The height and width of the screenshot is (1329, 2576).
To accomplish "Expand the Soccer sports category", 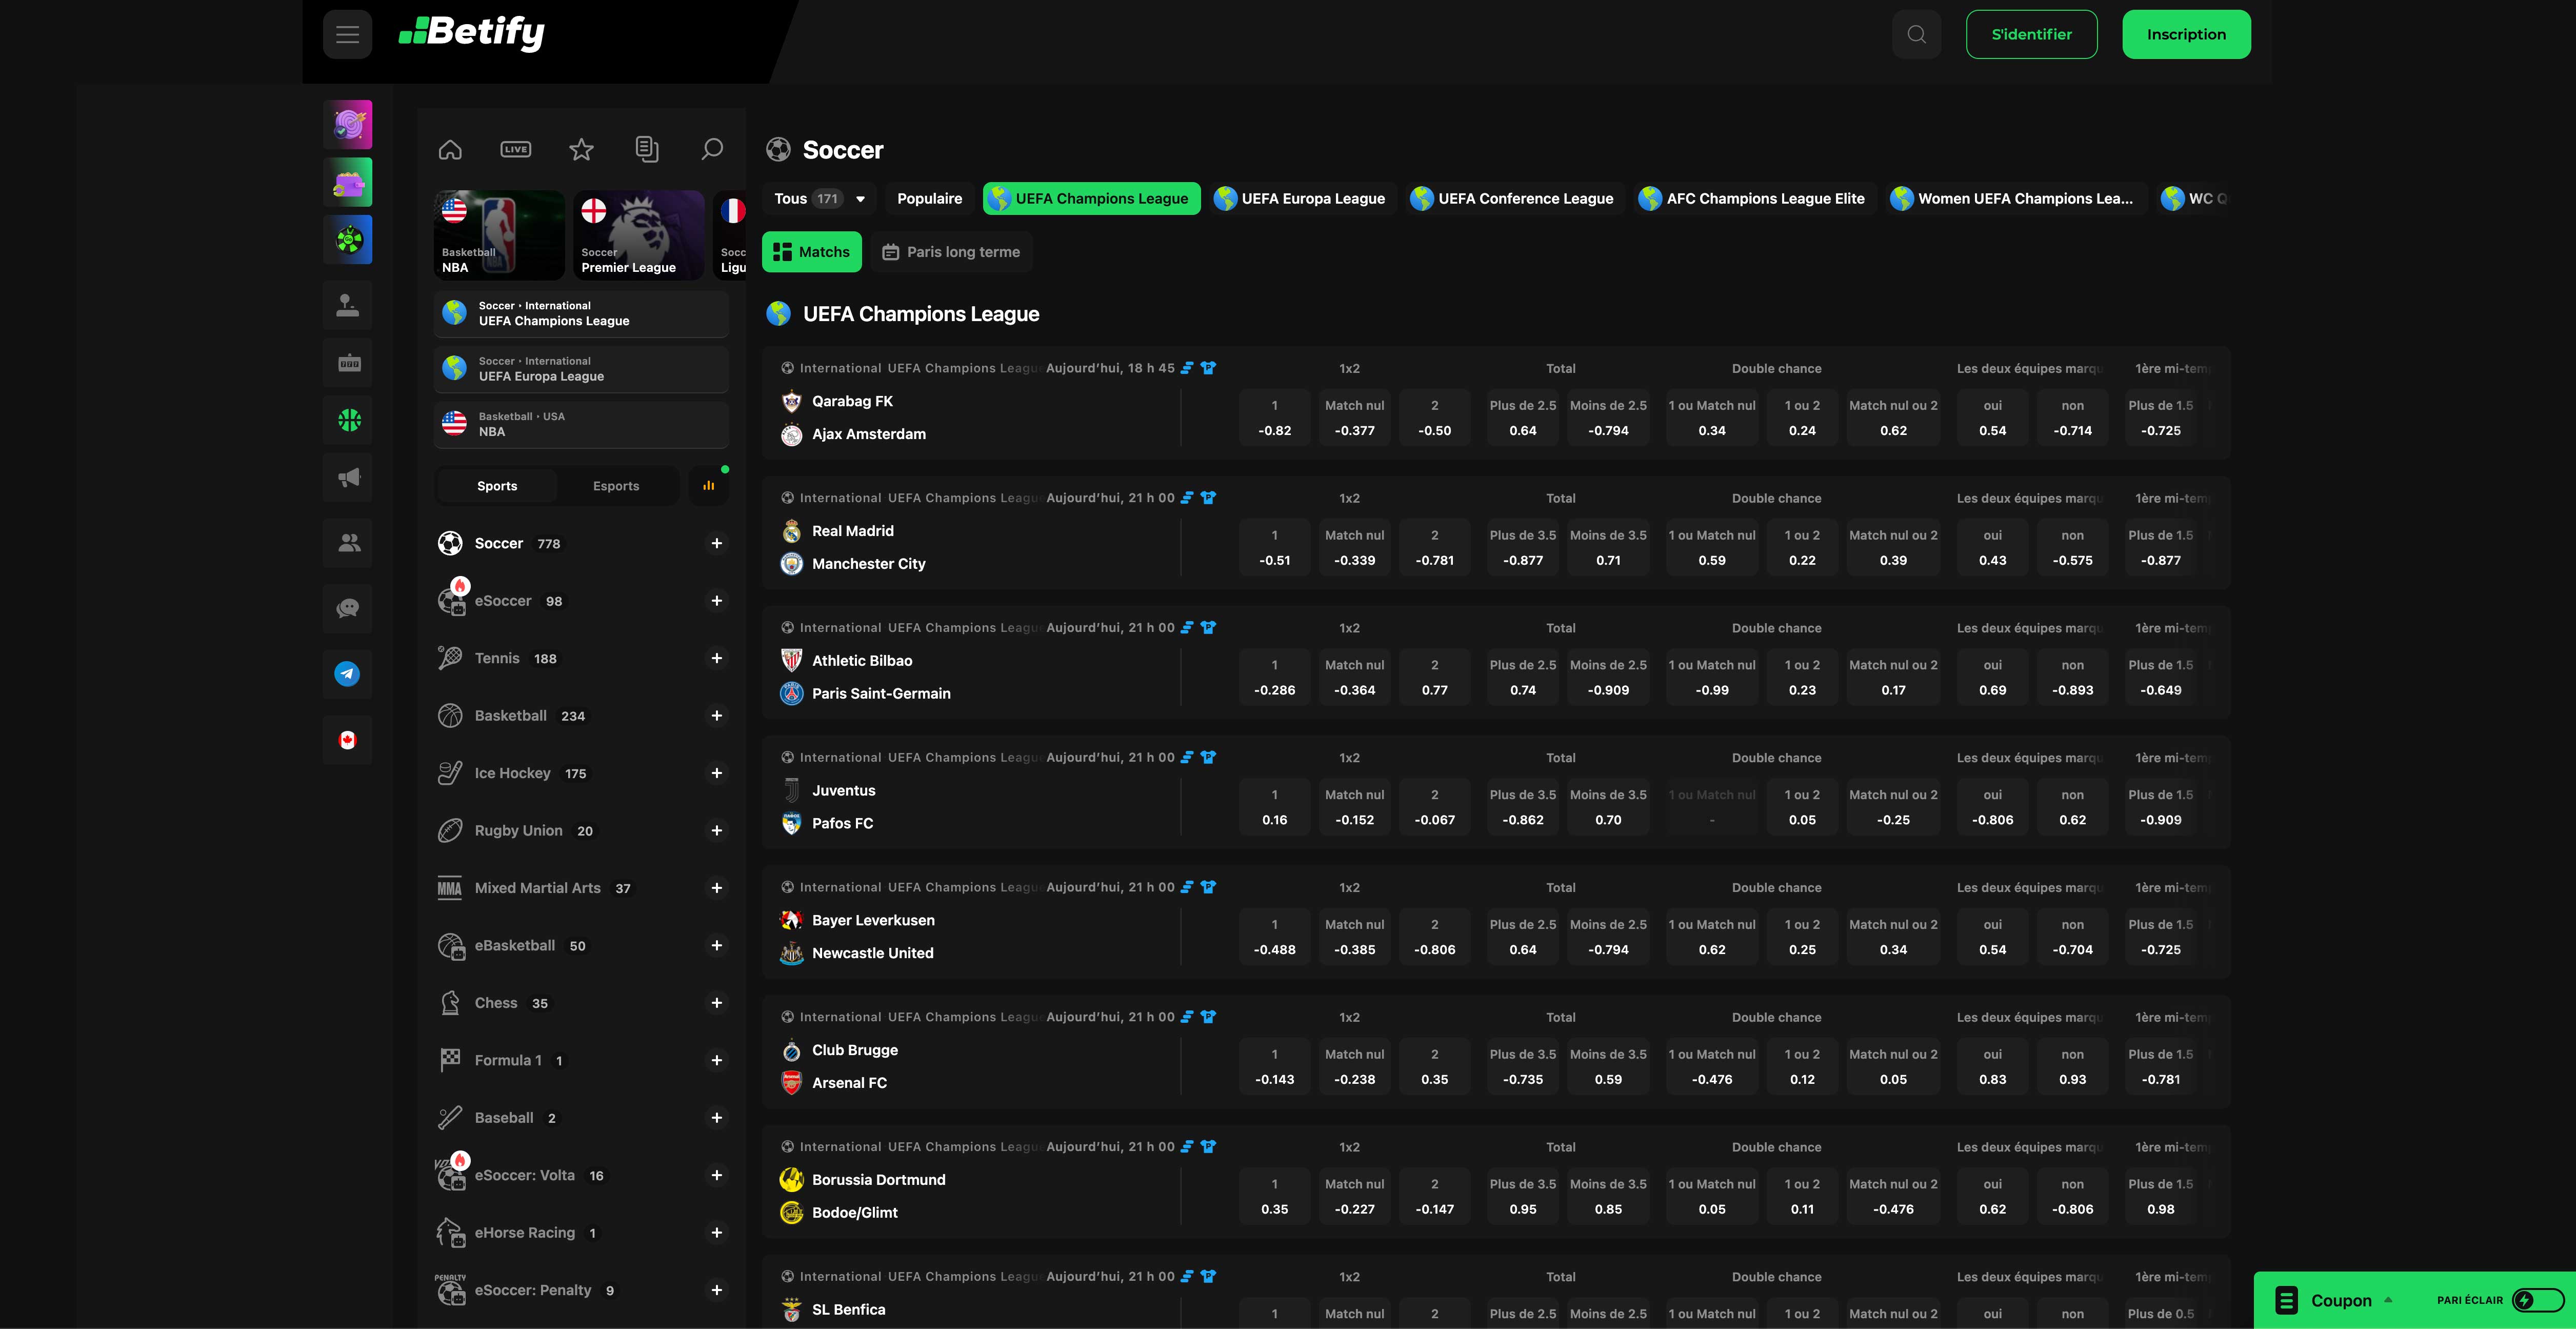I will (x=716, y=543).
